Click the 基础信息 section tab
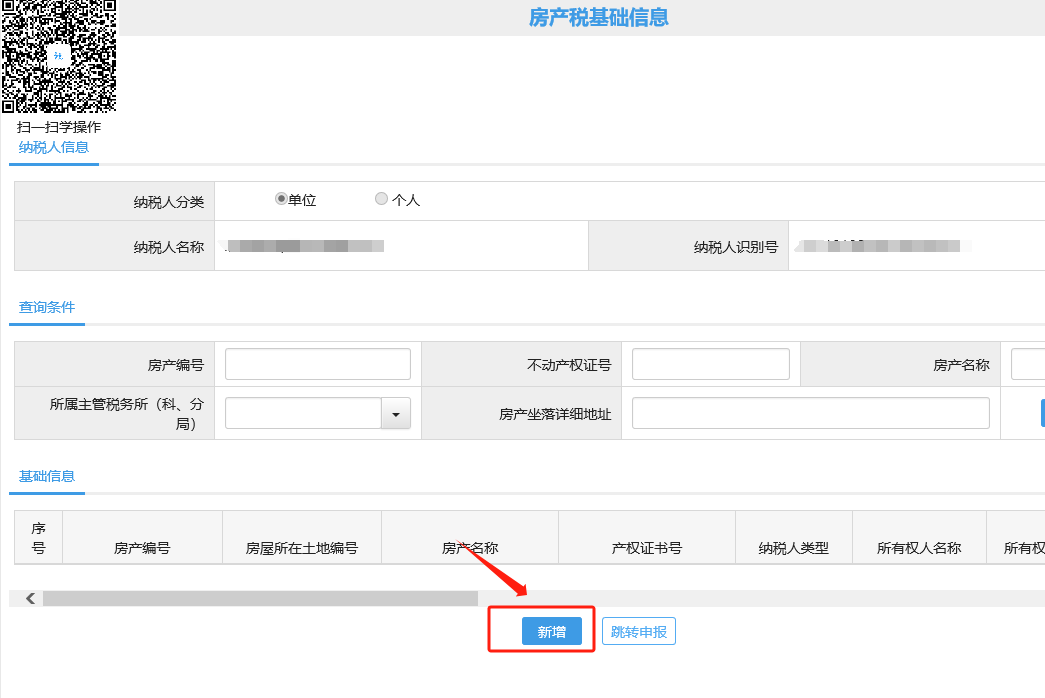1045x698 pixels. point(47,476)
